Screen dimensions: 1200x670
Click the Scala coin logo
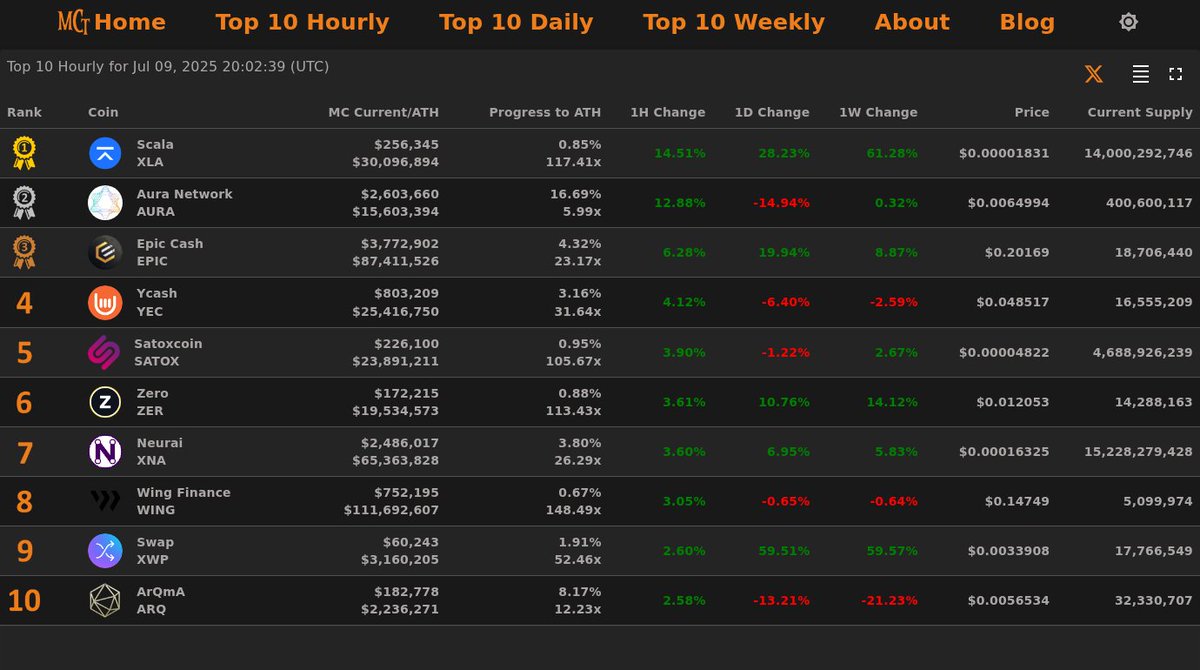point(105,153)
